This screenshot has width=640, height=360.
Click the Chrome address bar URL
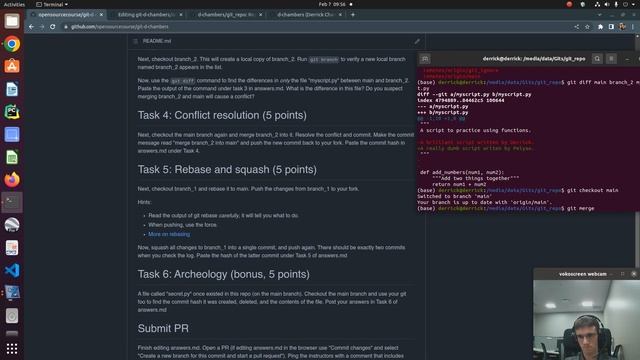pyautogui.click(x=120, y=27)
